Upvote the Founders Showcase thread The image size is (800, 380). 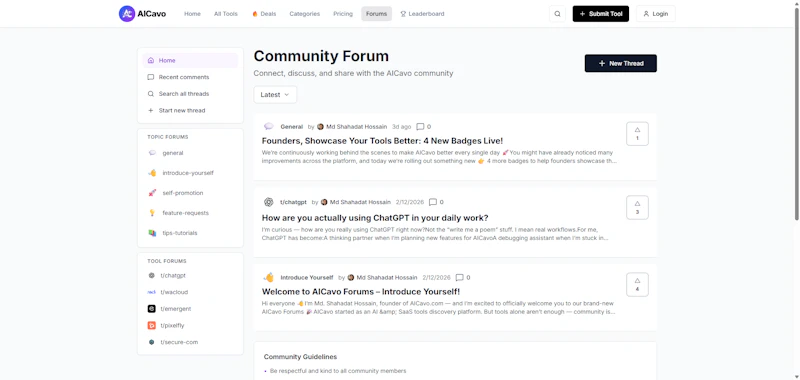coord(637,134)
